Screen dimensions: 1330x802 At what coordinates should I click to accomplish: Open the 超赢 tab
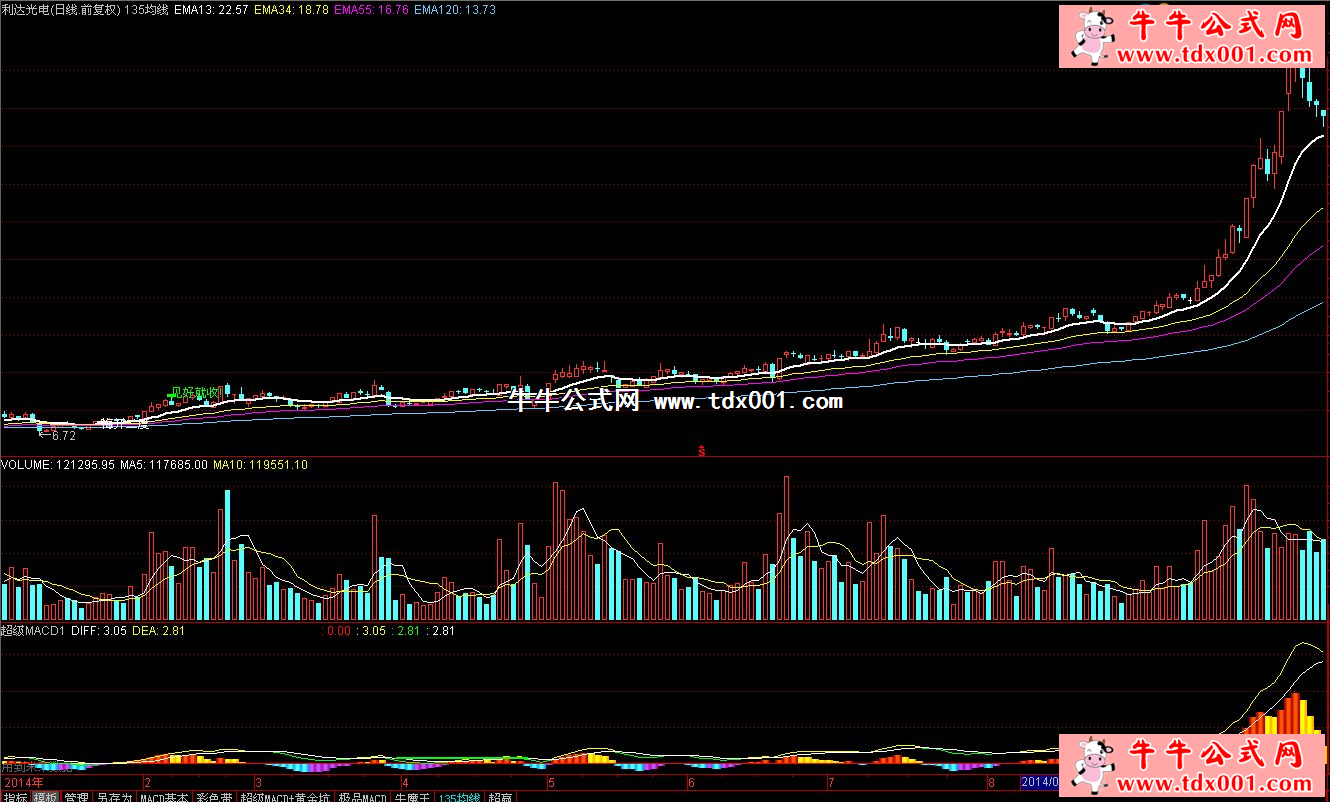point(500,797)
